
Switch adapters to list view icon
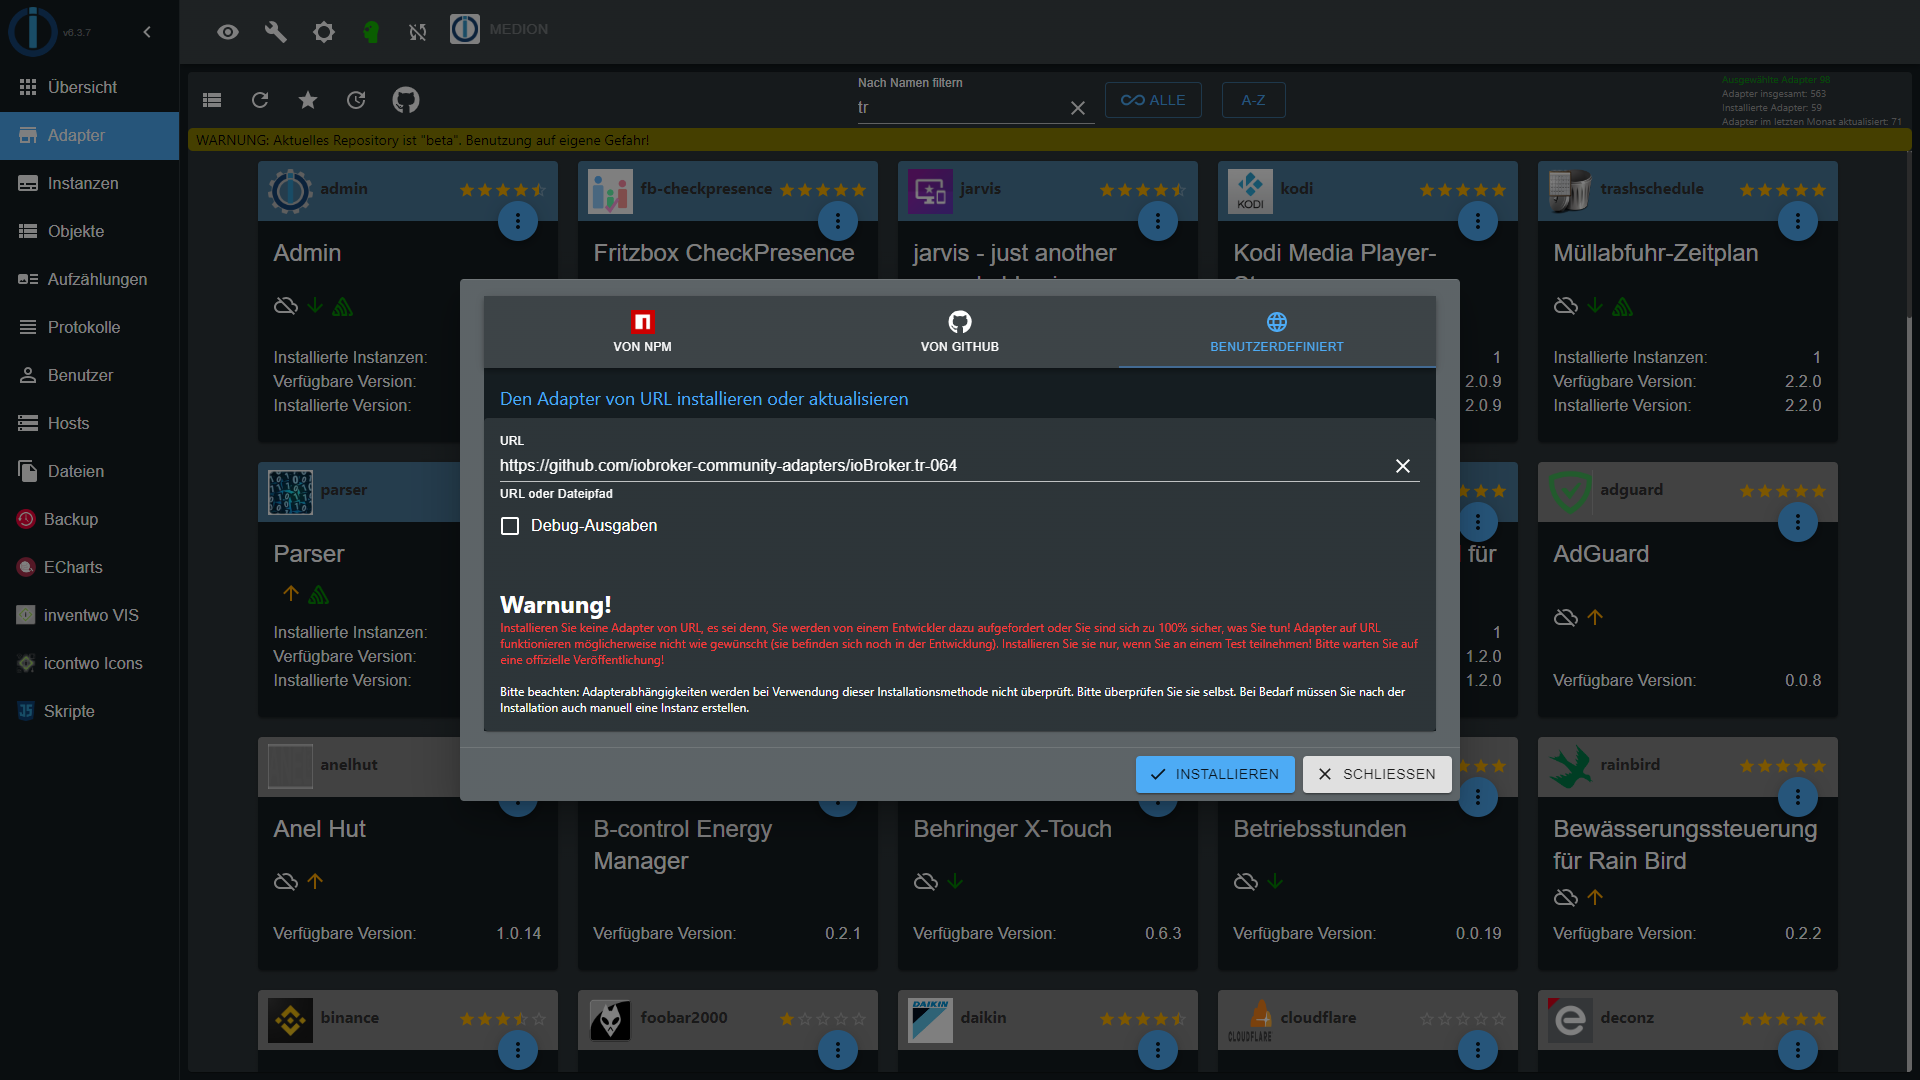[212, 100]
